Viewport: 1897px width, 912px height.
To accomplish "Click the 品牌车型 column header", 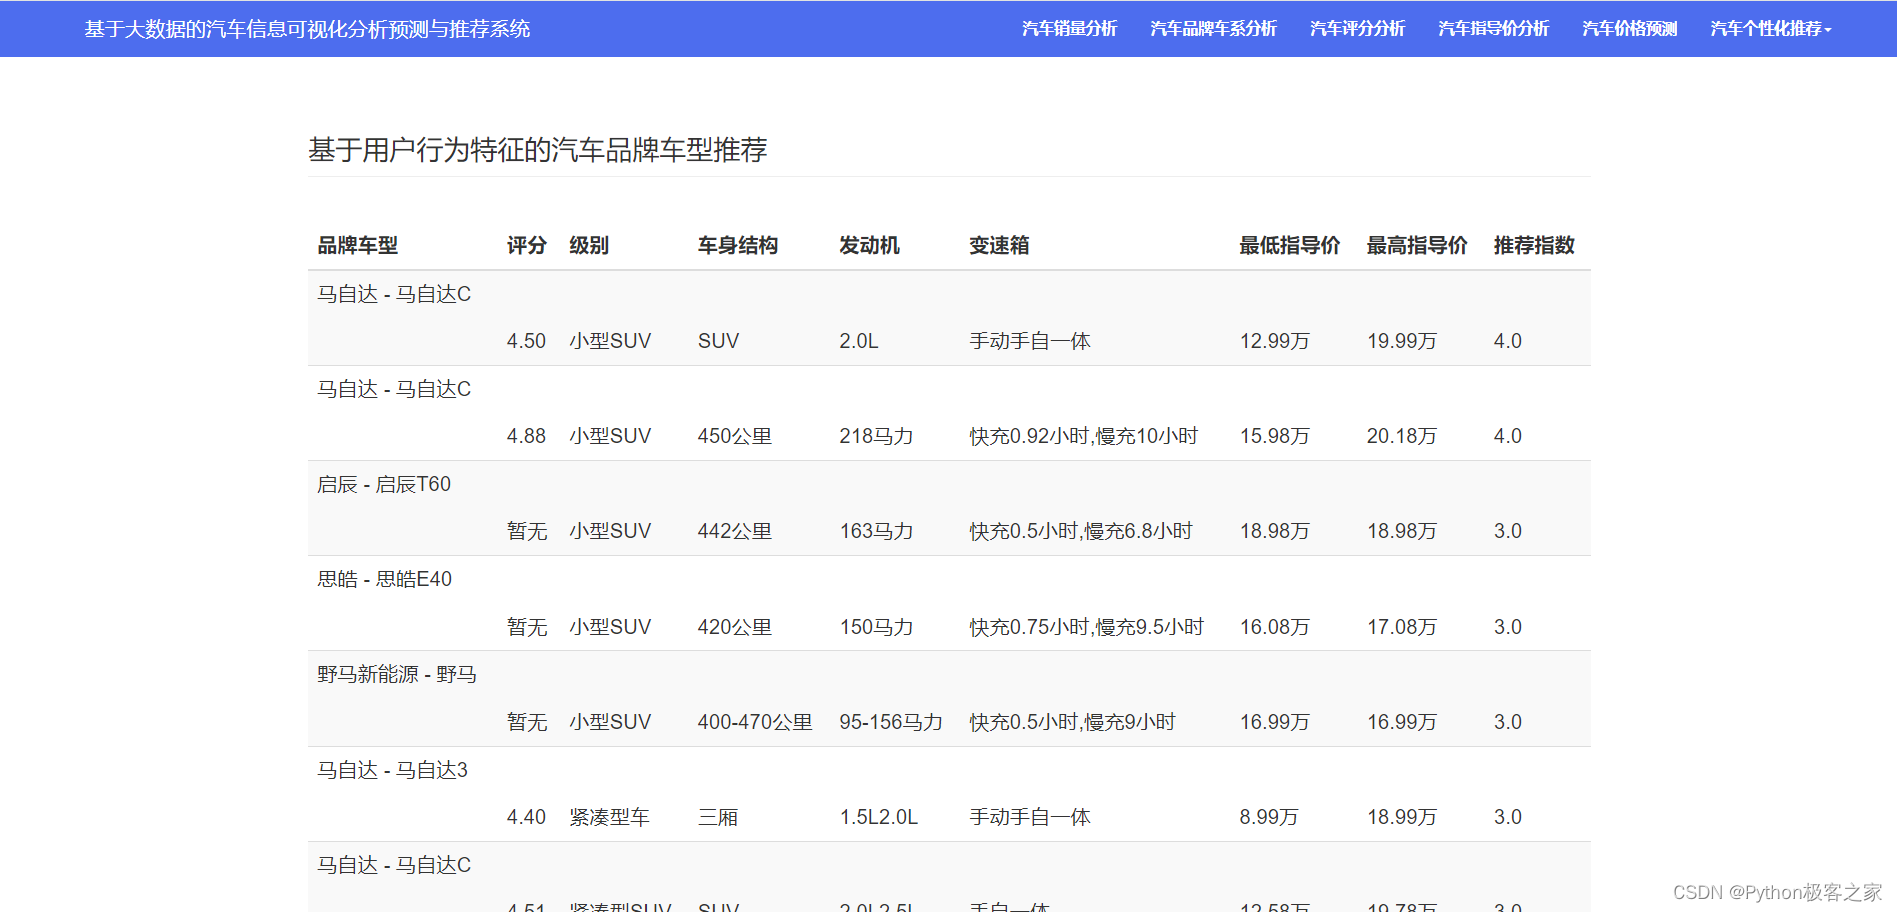I will [358, 245].
